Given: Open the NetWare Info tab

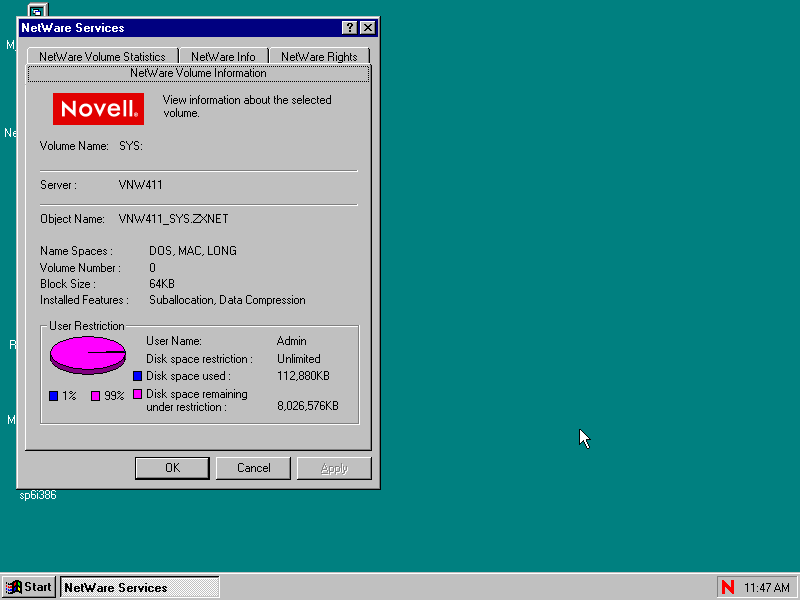Looking at the screenshot, I should coord(223,56).
